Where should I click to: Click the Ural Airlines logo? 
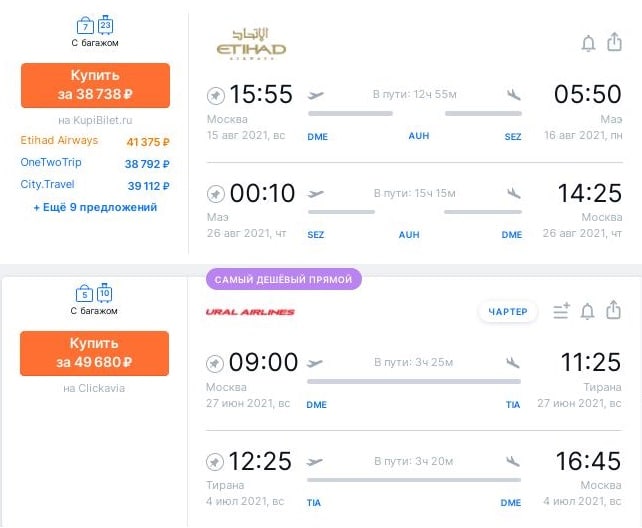tap(250, 312)
